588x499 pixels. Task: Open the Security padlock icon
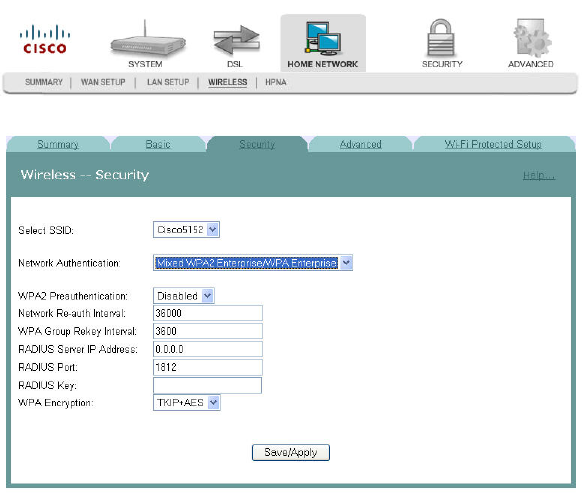(x=441, y=38)
